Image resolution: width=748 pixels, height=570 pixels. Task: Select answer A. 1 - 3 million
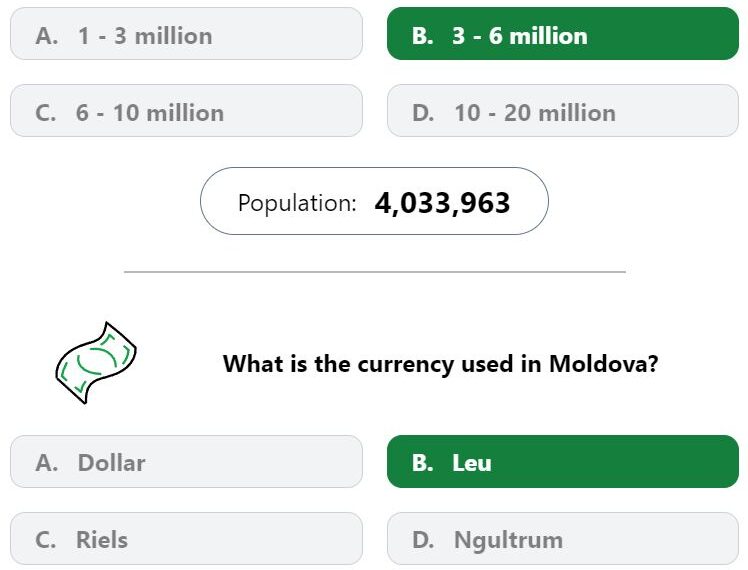point(186,34)
